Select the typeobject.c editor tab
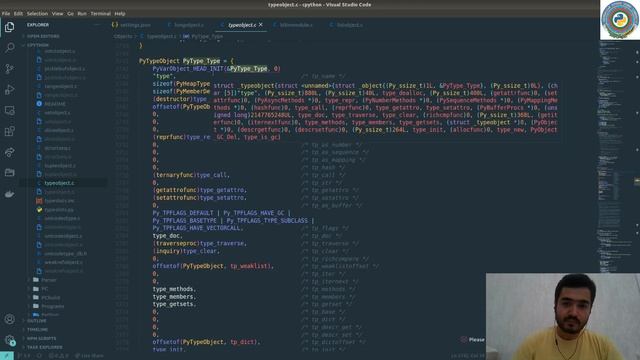The height and width of the screenshot is (360, 640). click(242, 25)
